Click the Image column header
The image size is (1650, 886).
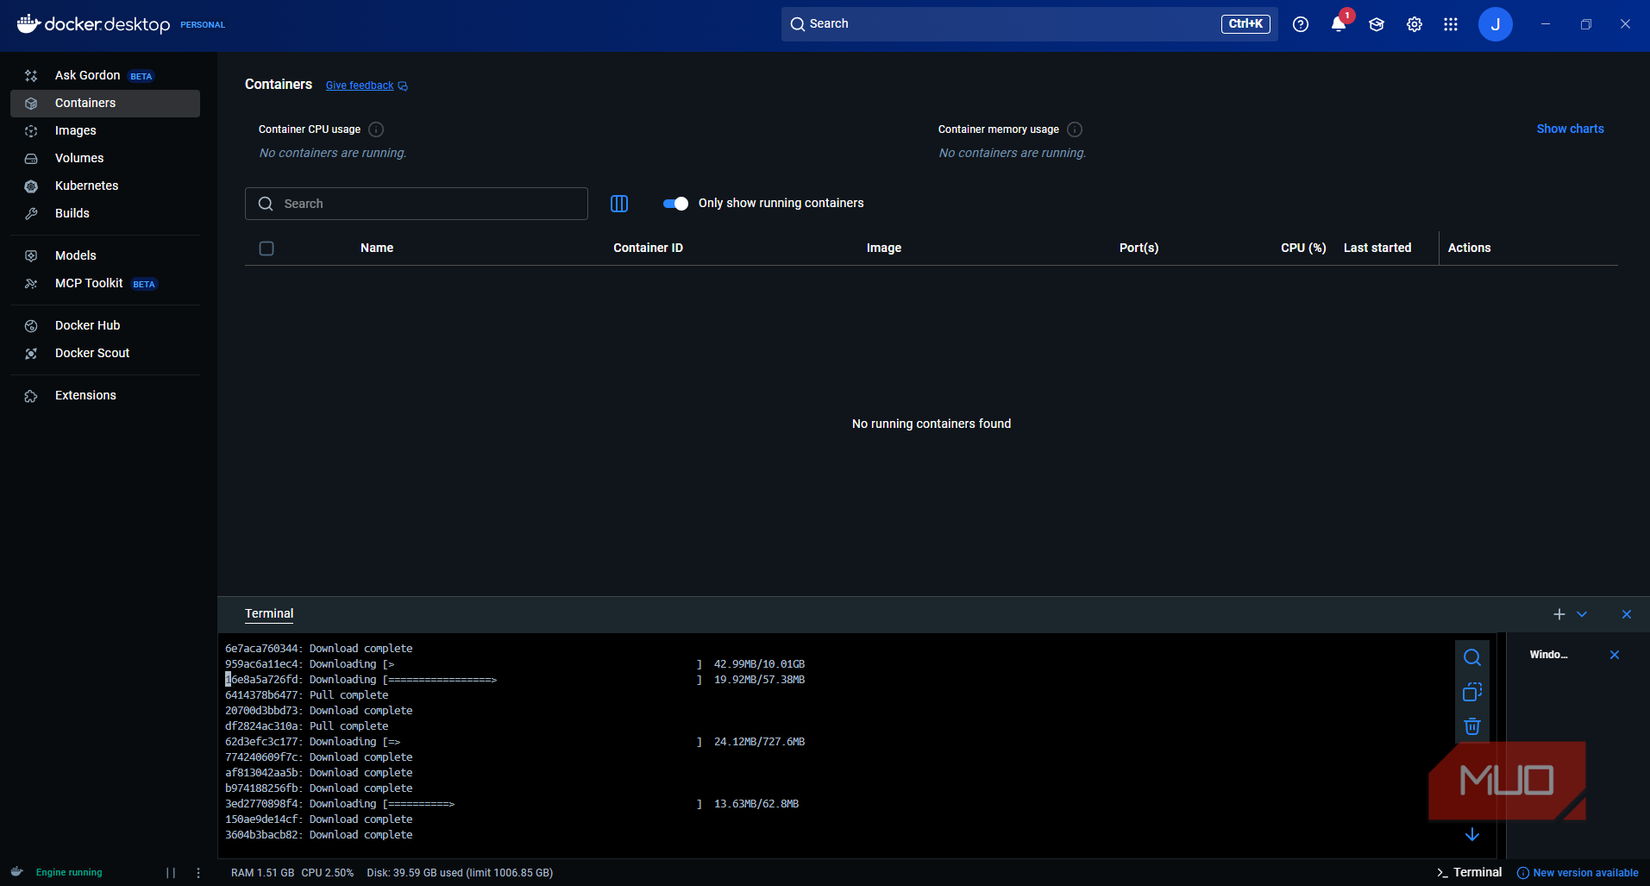[x=883, y=248]
